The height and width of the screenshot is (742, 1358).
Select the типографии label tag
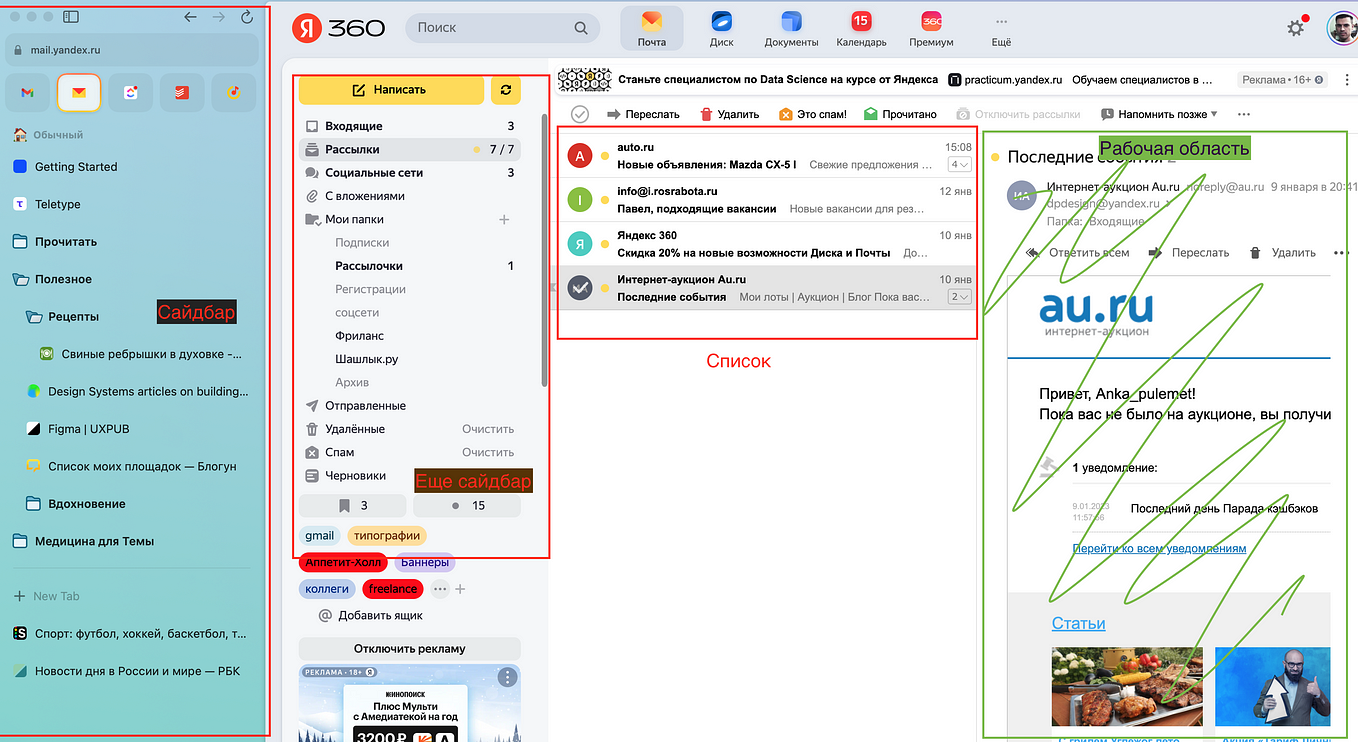(x=387, y=536)
